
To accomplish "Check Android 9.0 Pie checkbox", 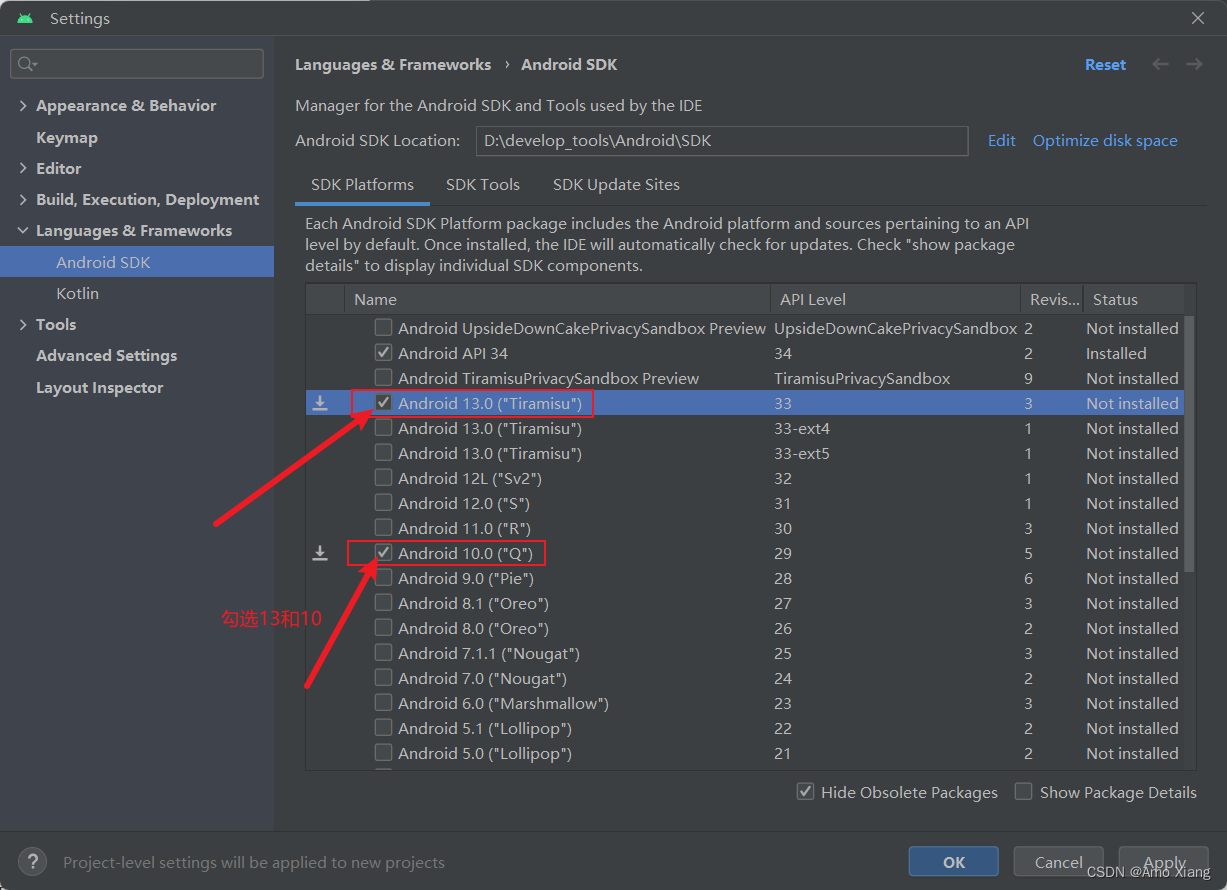I will pos(383,578).
